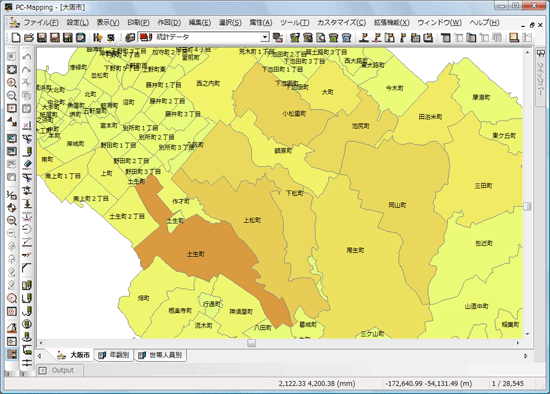
Task: Switch to the 年齢別 tab
Action: 114,355
